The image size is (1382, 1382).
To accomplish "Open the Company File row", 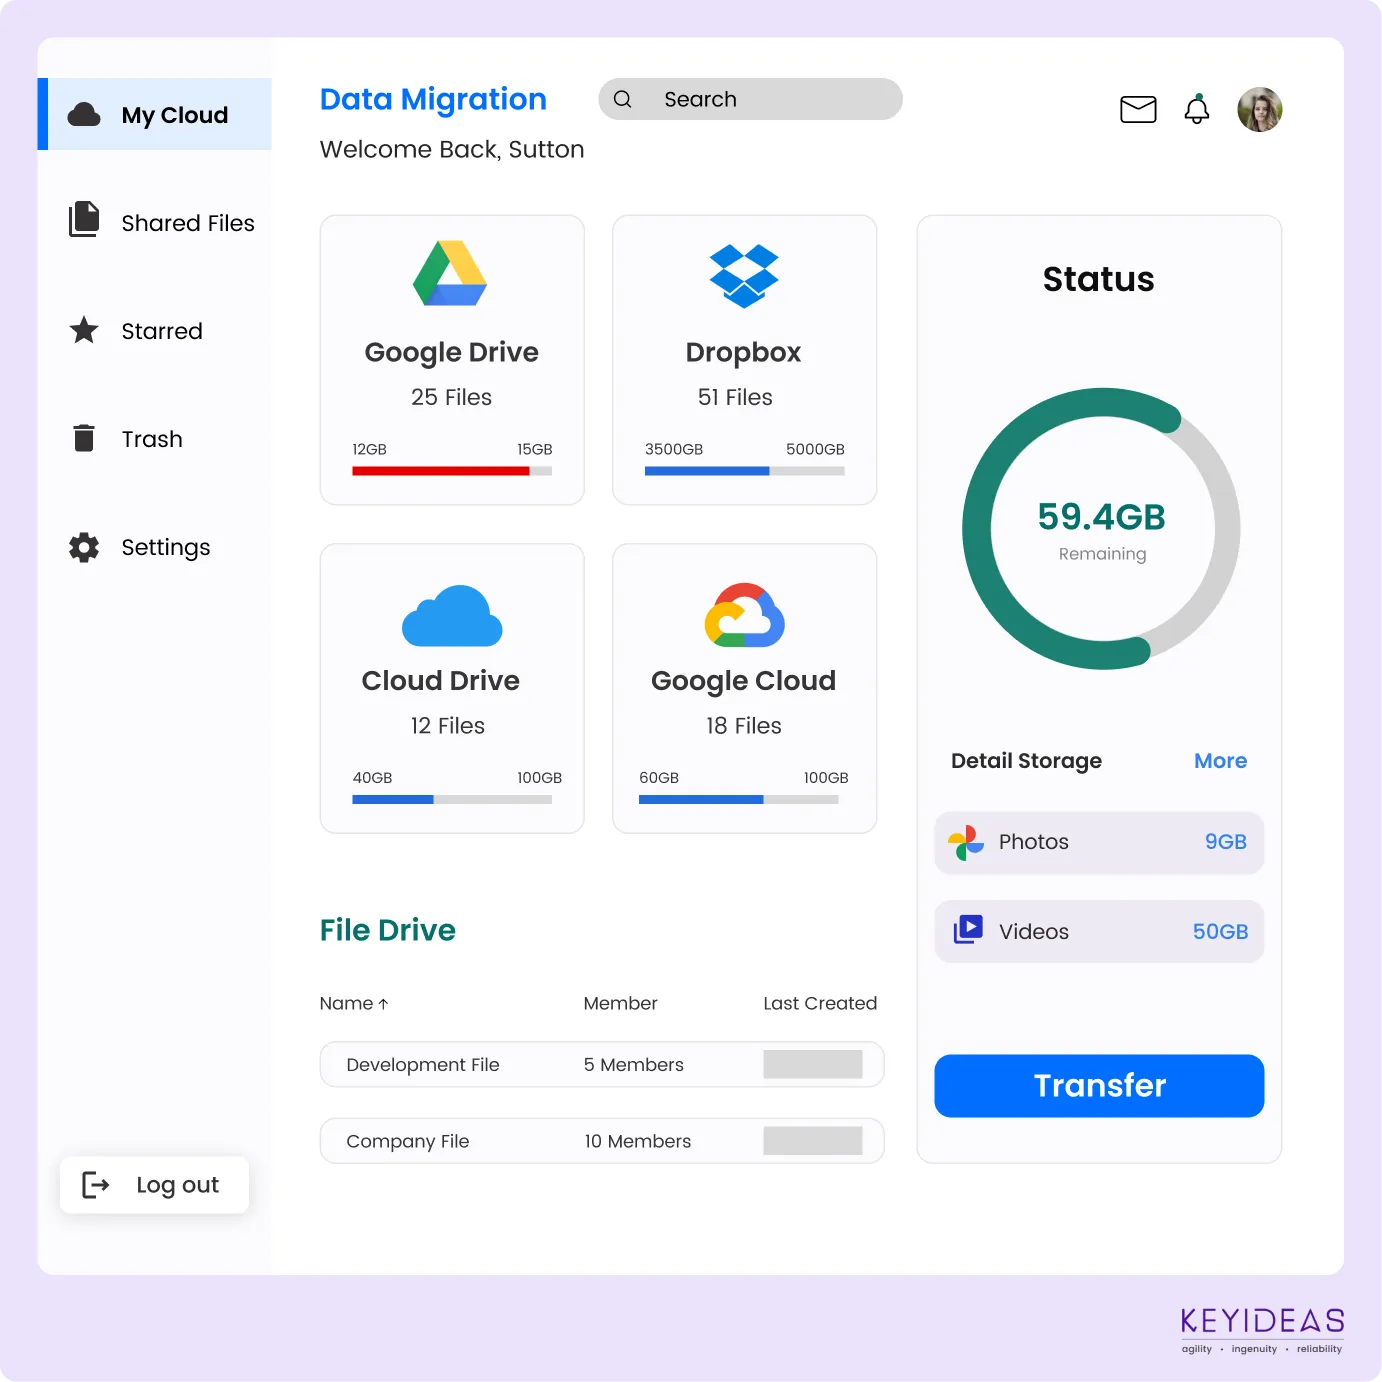I will click(x=602, y=1141).
